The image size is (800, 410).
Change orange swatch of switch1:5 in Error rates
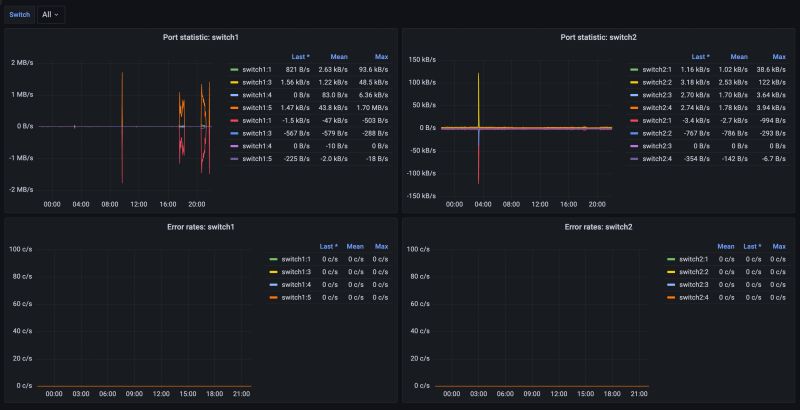tap(273, 298)
